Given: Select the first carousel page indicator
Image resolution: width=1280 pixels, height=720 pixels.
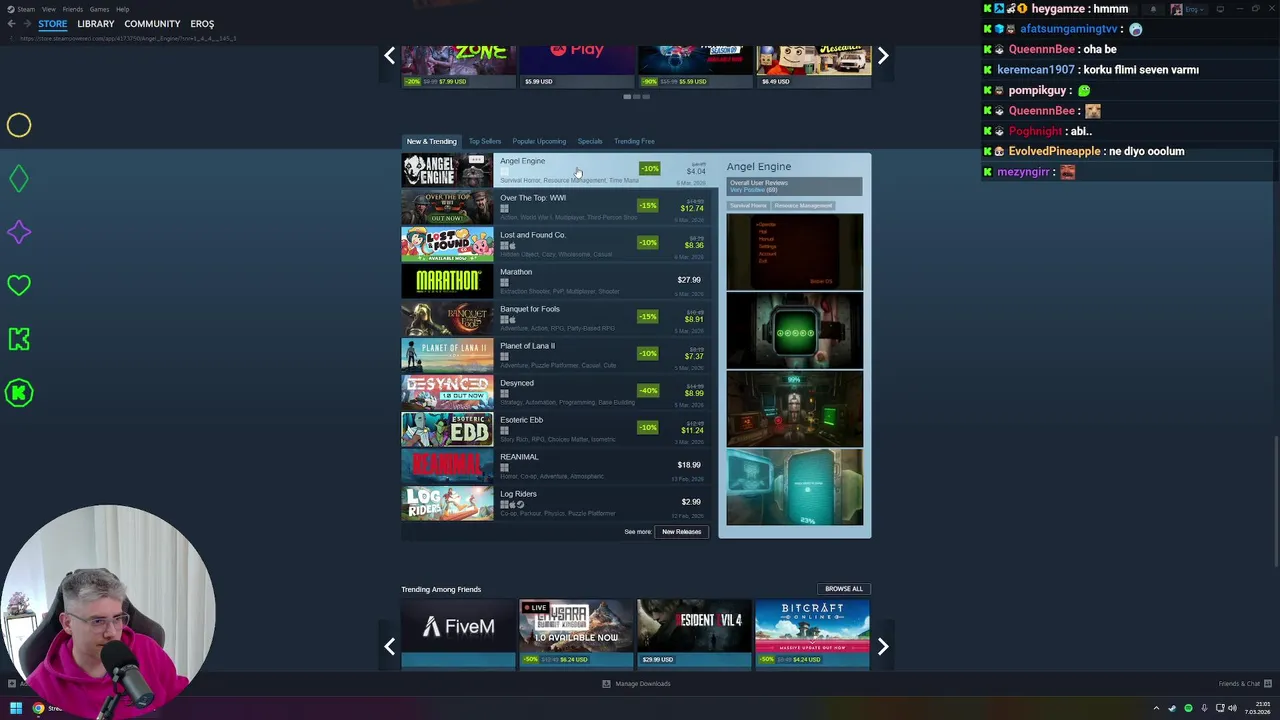Looking at the screenshot, I should click(627, 97).
